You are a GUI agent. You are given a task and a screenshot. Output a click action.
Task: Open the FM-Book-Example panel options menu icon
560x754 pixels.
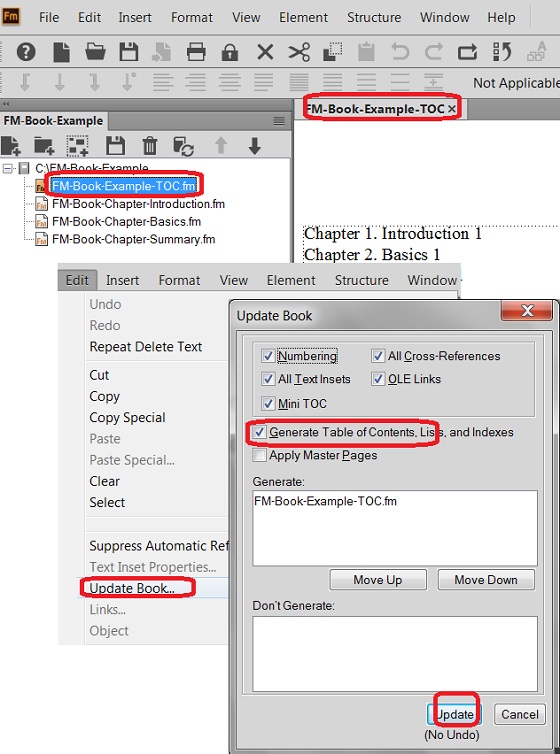coord(279,121)
